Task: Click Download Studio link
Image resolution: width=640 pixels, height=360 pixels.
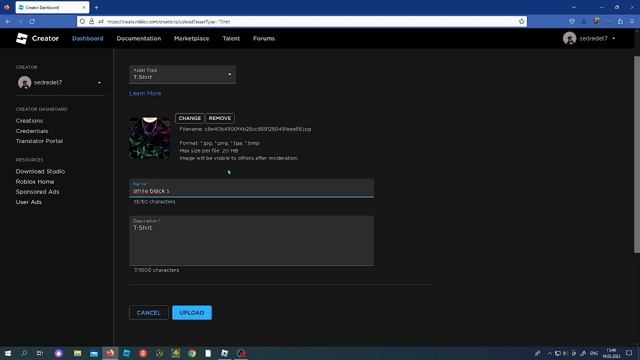Action: point(40,171)
